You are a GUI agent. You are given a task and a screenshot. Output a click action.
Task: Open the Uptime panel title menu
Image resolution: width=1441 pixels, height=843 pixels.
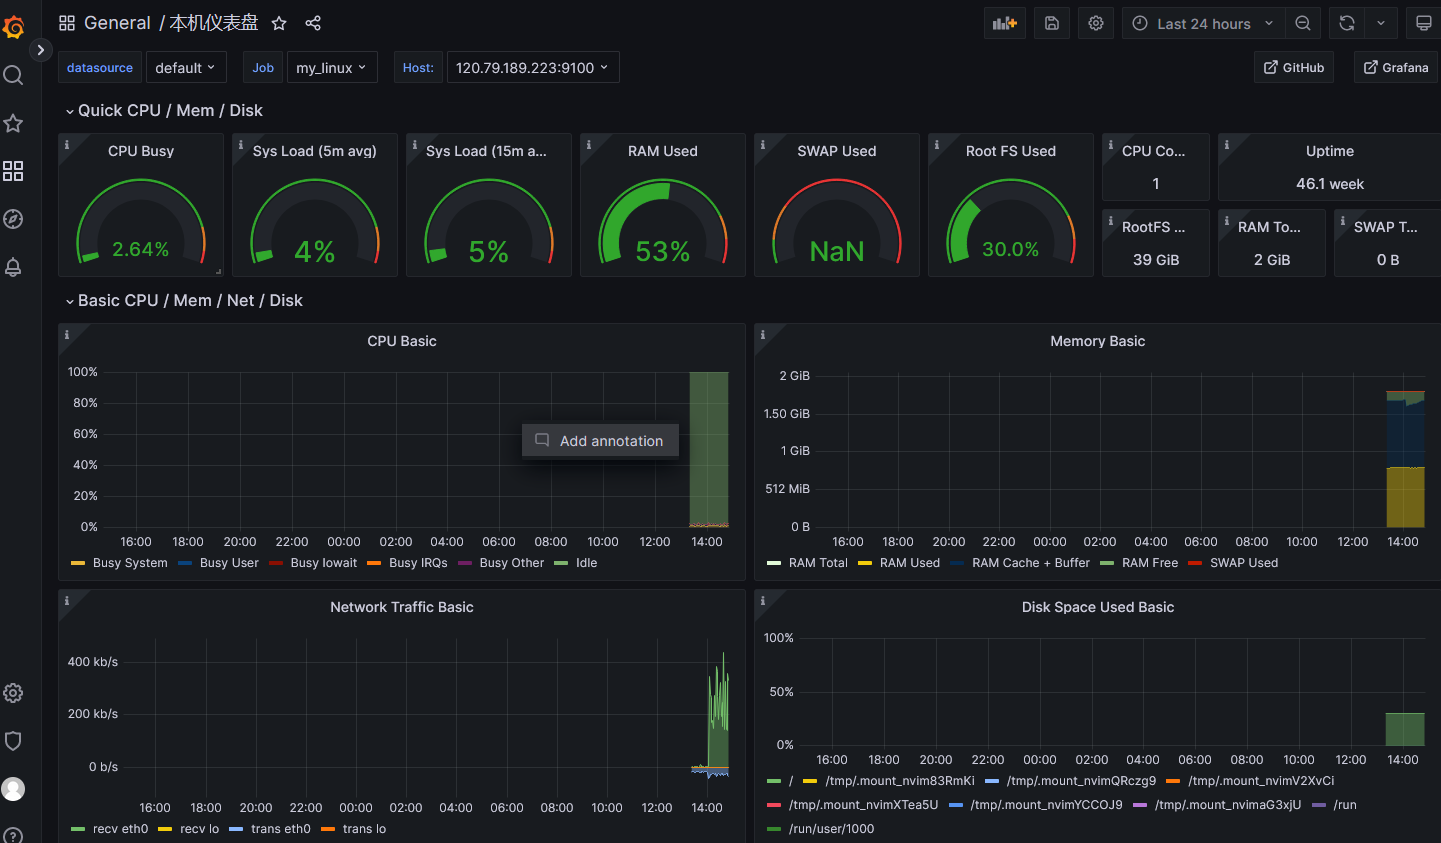pos(1329,151)
